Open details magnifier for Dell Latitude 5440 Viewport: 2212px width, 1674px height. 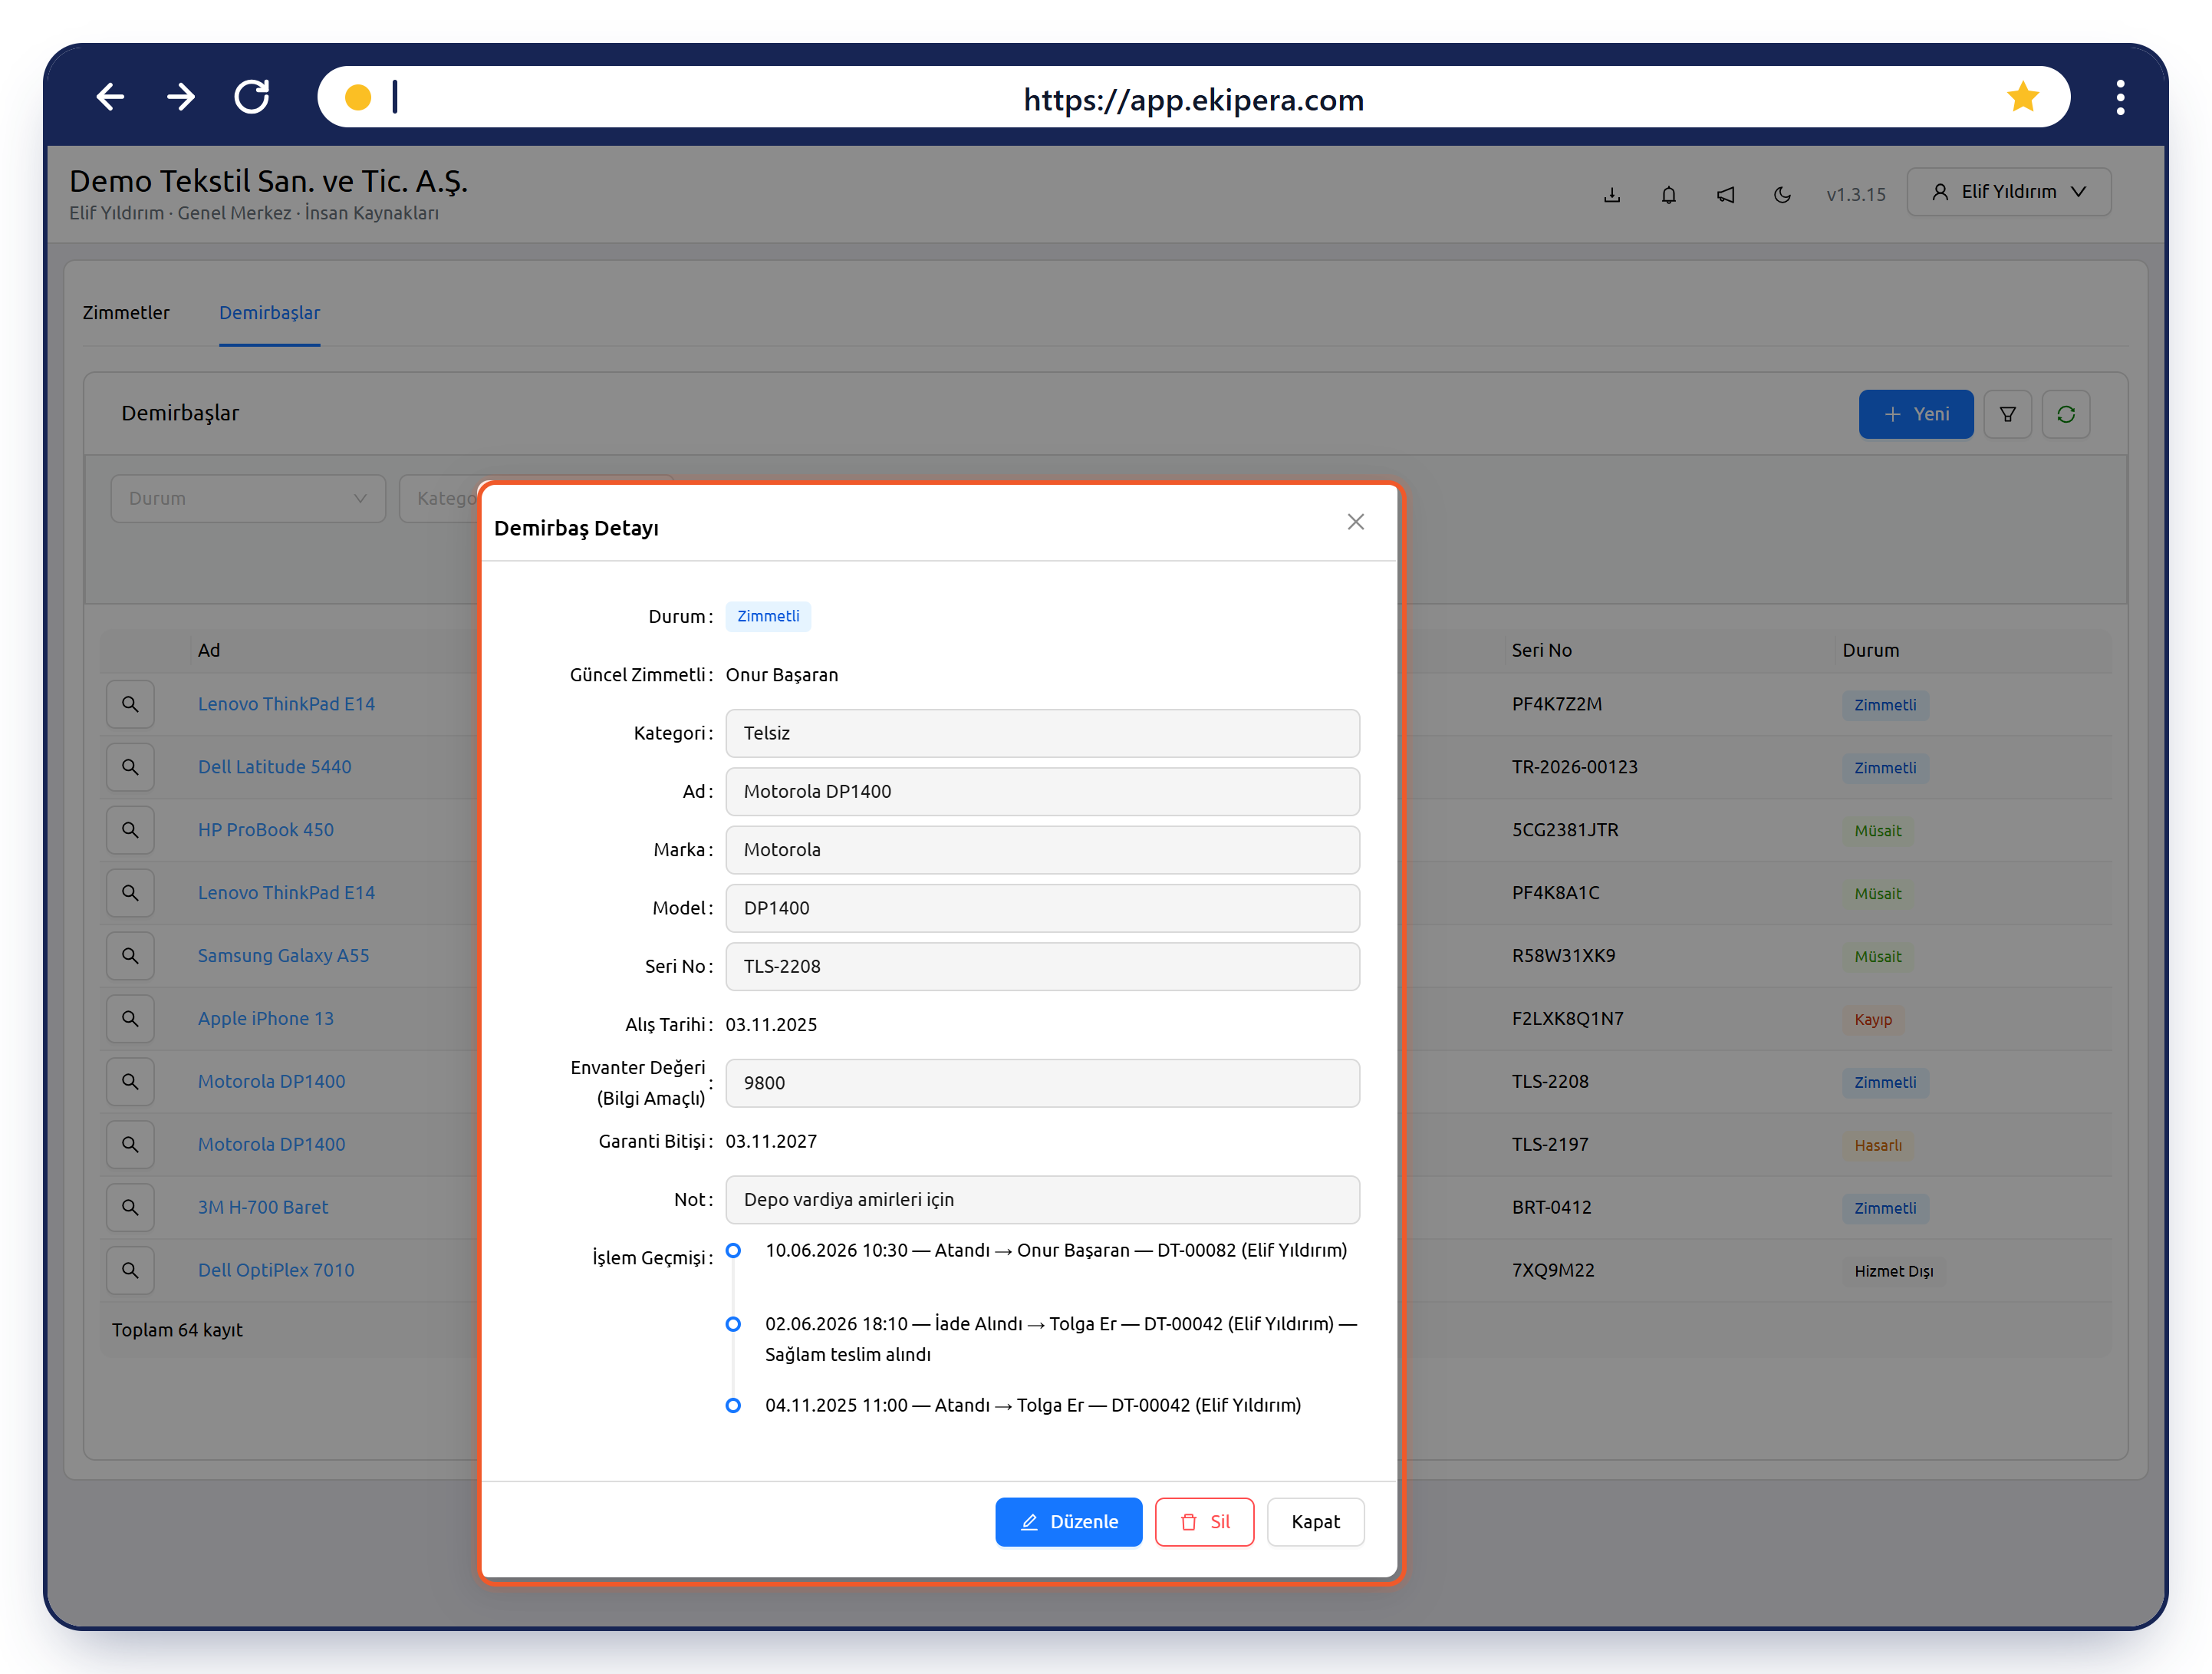(130, 767)
